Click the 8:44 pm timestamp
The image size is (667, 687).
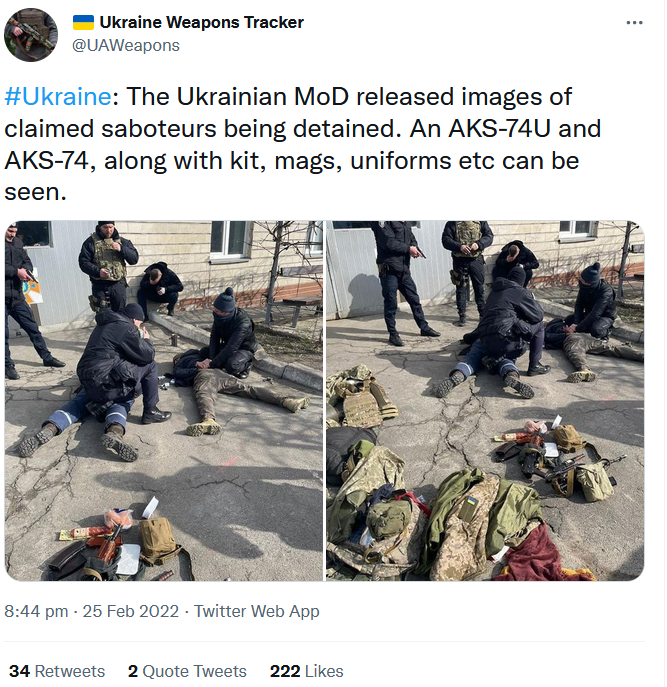coord(36,611)
